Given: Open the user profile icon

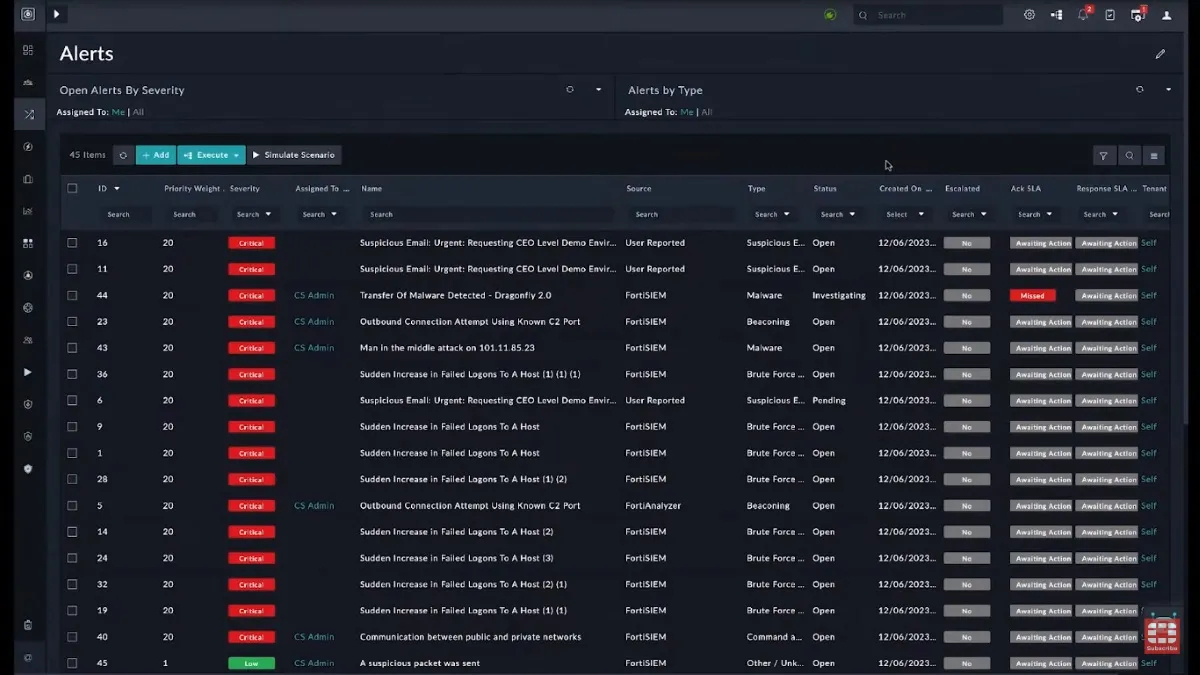Looking at the screenshot, I should (1166, 15).
